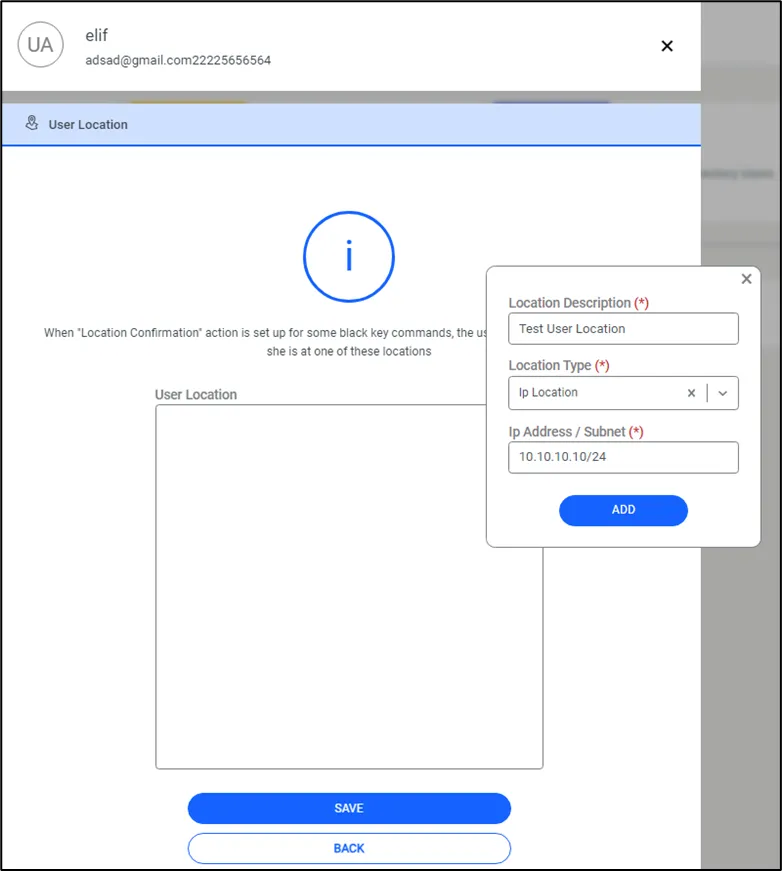Click the BACK button
The height and width of the screenshot is (871, 782).
click(x=349, y=848)
